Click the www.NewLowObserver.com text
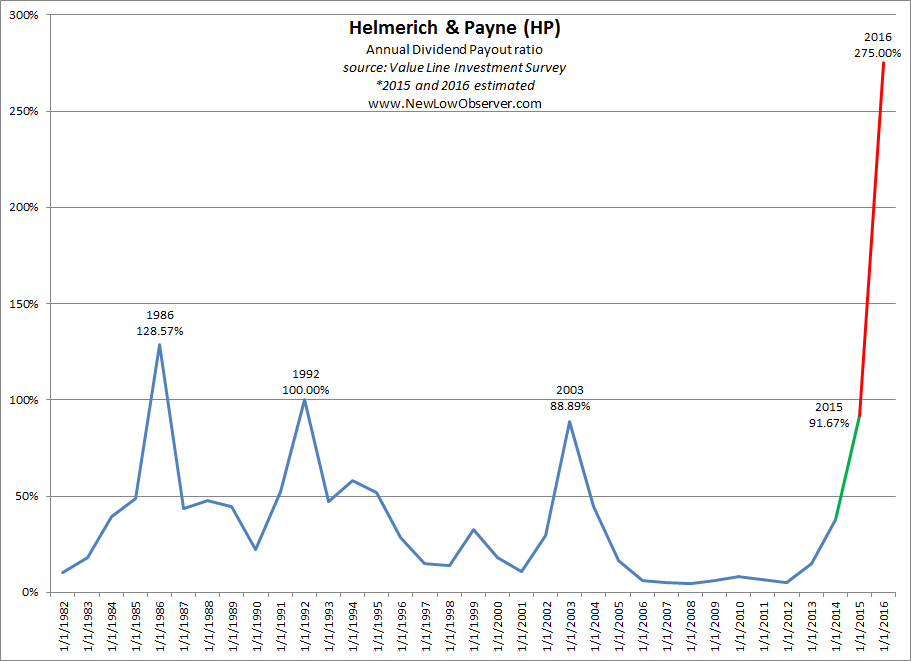The width and height of the screenshot is (911, 661). (455, 103)
